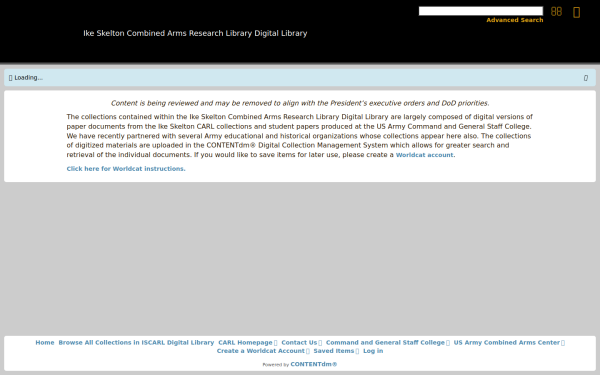Open the CARL Homepage link
This screenshot has height=375, width=600.
[248, 342]
